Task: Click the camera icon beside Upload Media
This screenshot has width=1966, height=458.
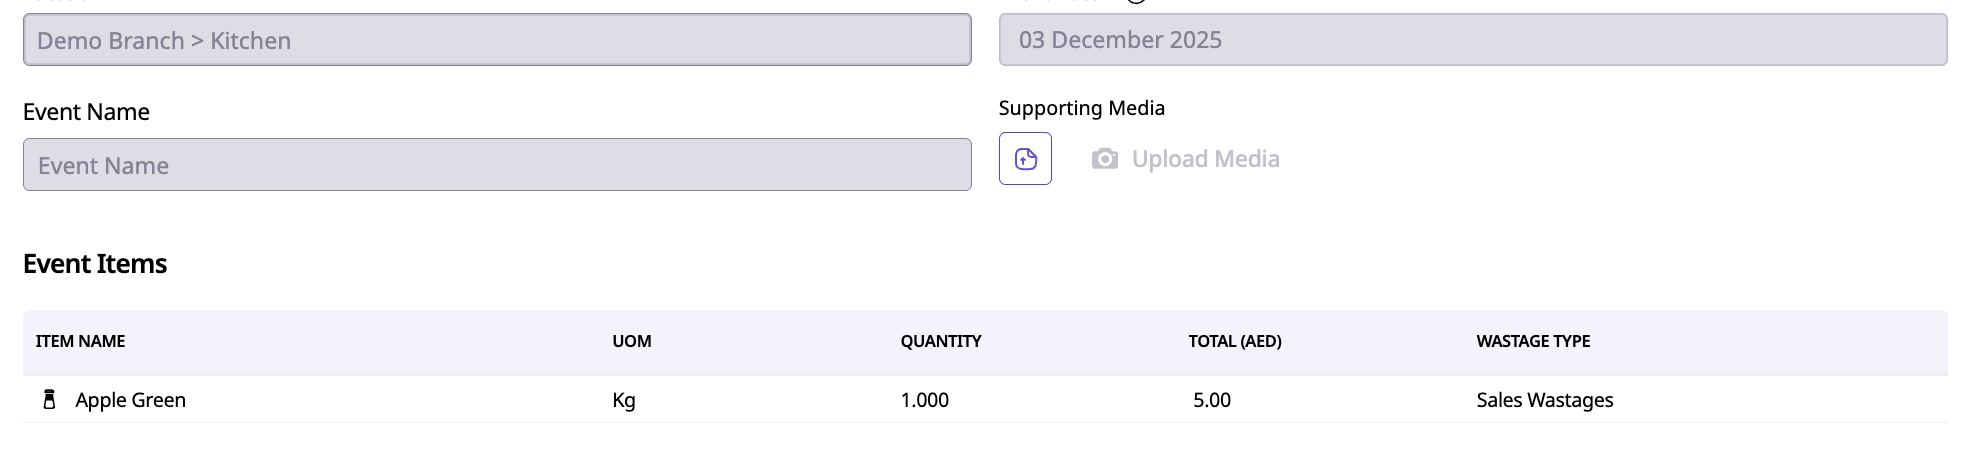Action: [1104, 159]
